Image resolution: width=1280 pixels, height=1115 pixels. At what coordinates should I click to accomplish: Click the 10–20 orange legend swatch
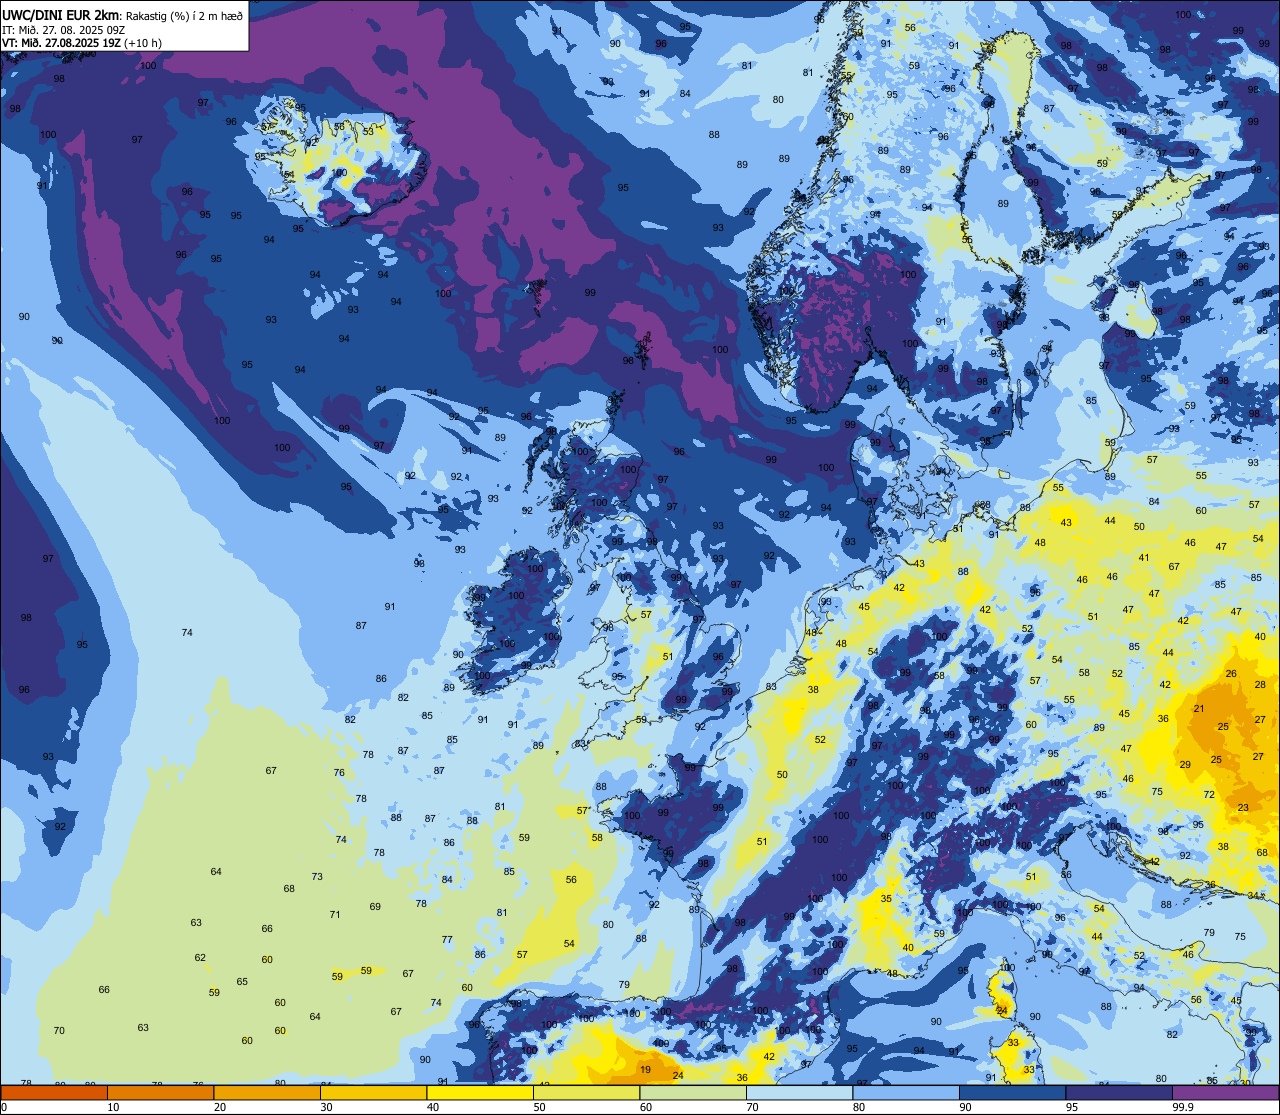click(x=160, y=1093)
